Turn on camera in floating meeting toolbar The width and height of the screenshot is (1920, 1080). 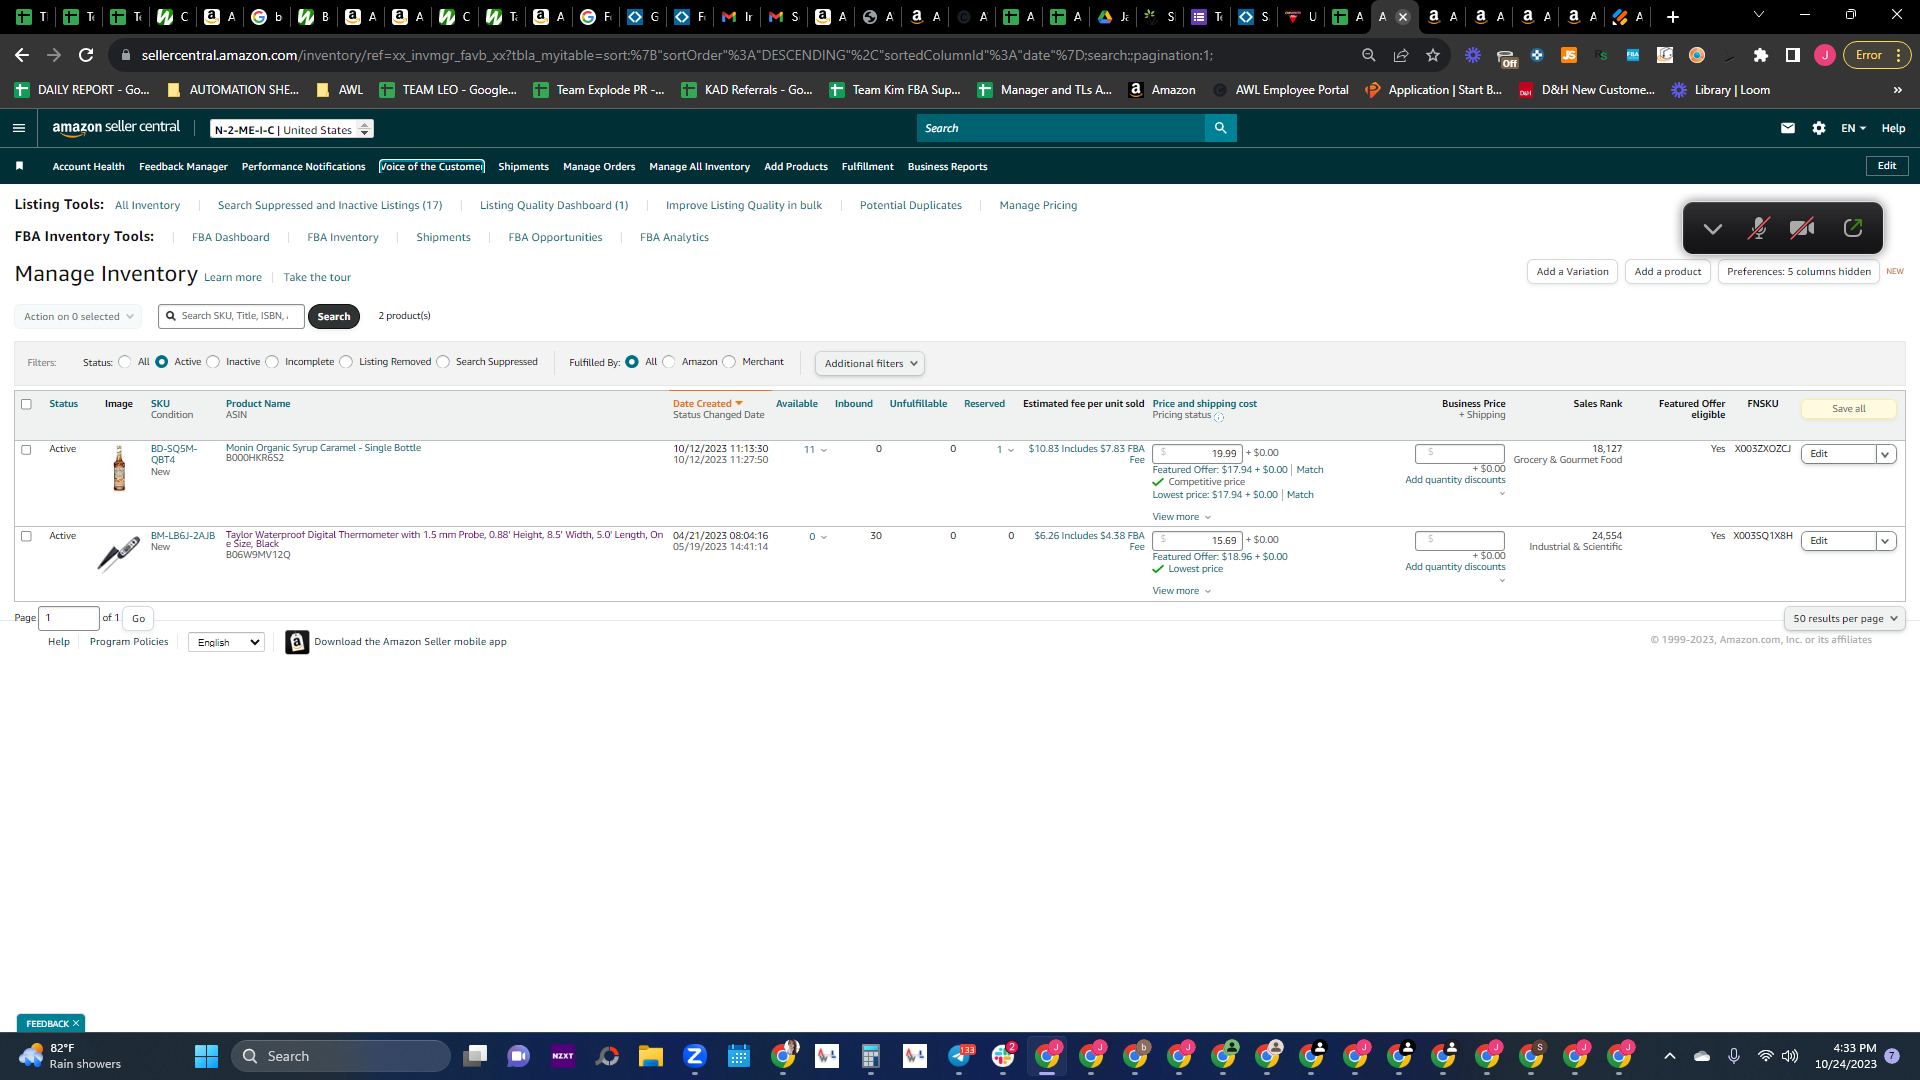1802,228
